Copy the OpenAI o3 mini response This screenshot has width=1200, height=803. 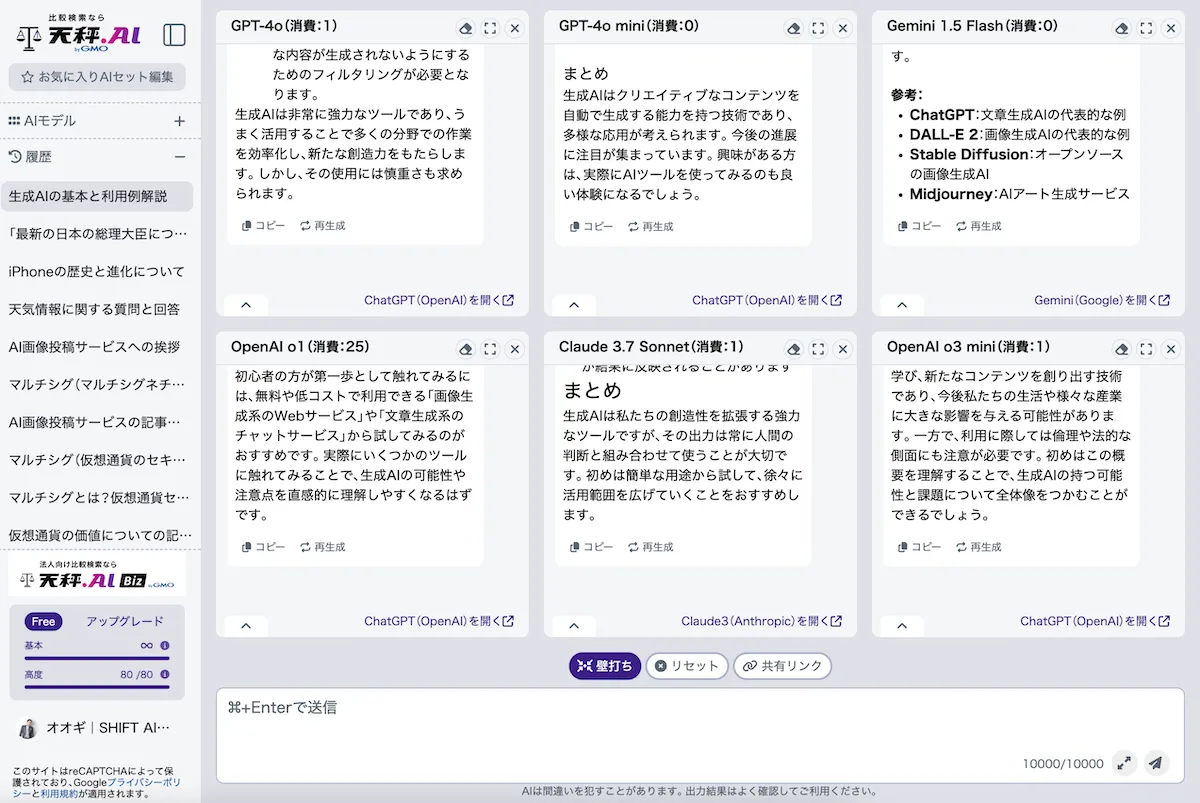click(x=919, y=547)
